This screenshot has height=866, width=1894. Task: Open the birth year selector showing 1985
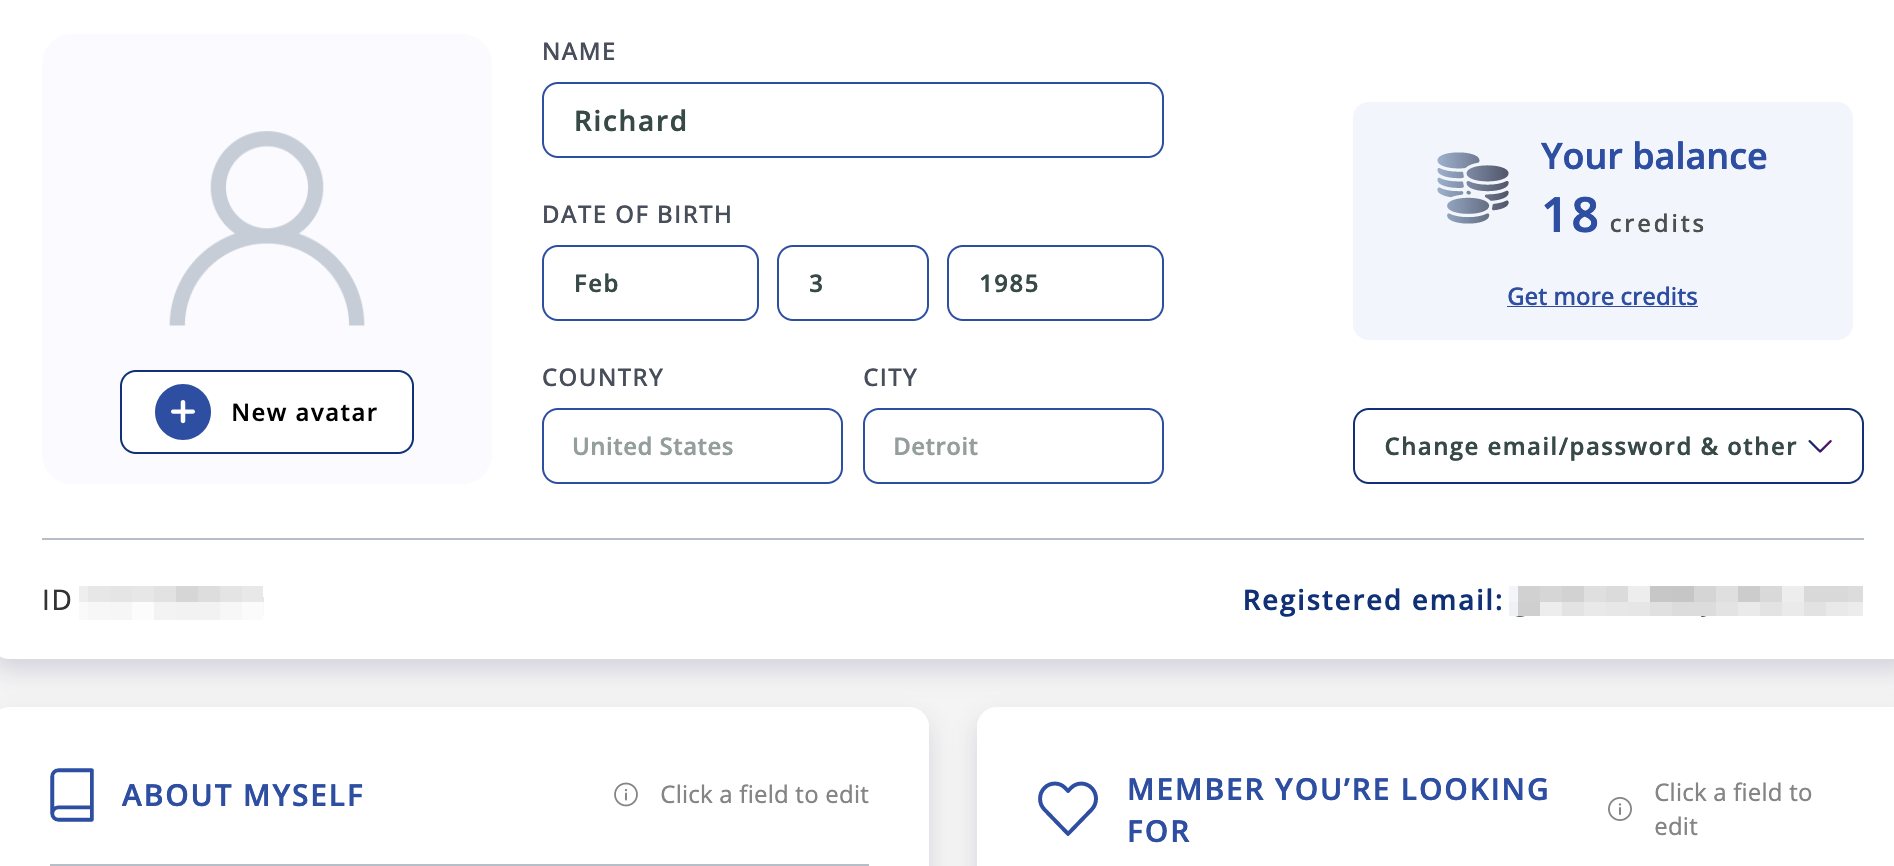click(1054, 283)
